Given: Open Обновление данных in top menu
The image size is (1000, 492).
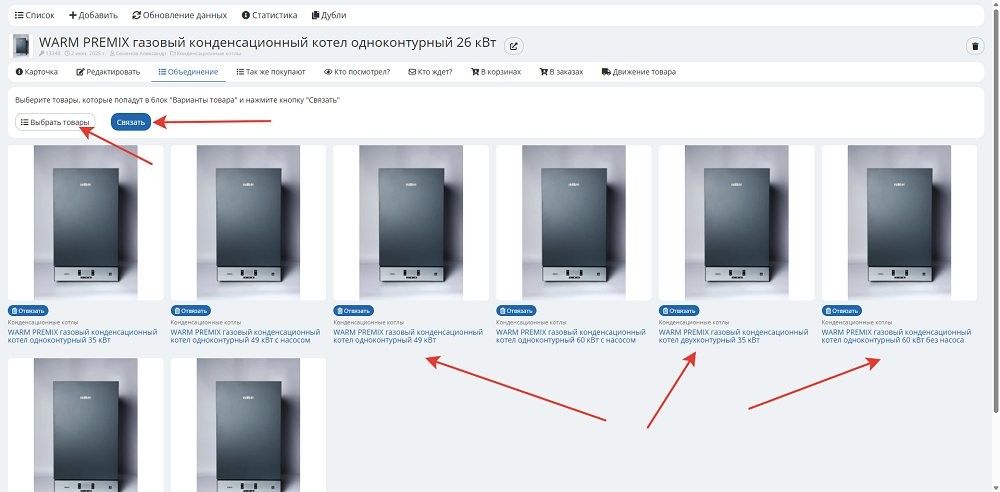Looking at the screenshot, I should pos(179,15).
